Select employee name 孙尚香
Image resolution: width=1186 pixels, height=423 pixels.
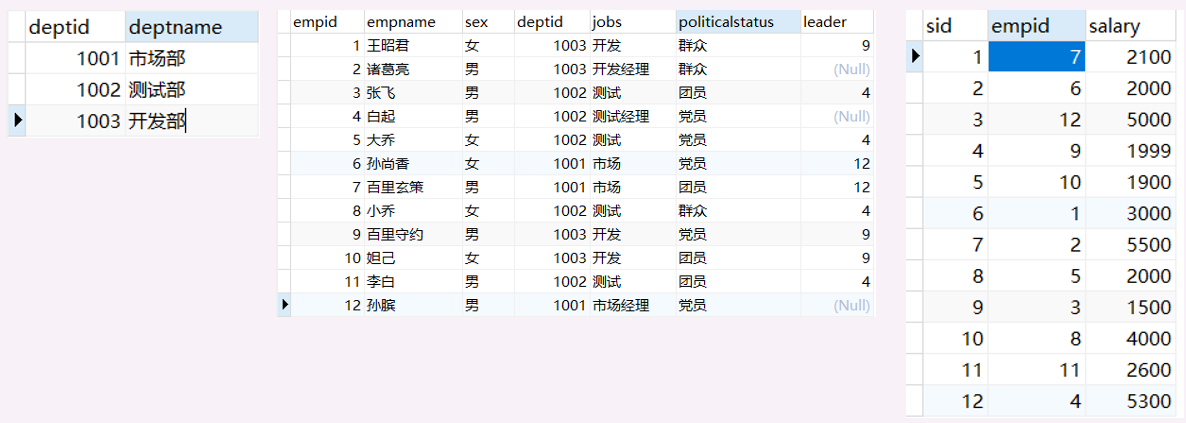pos(413,163)
